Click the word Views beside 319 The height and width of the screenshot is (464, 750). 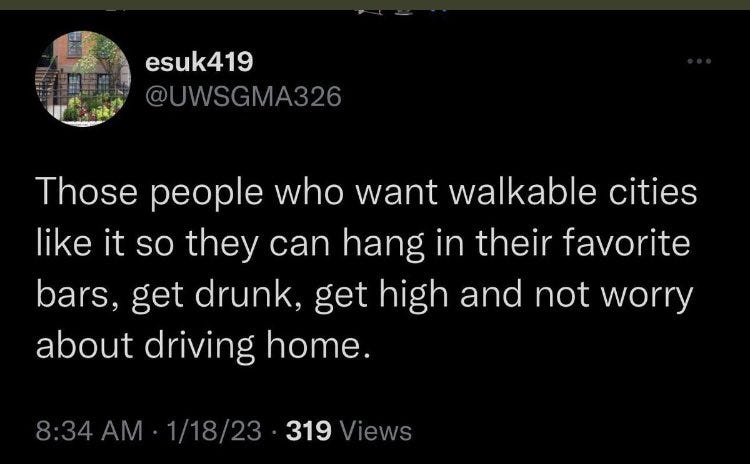pyautogui.click(x=375, y=430)
